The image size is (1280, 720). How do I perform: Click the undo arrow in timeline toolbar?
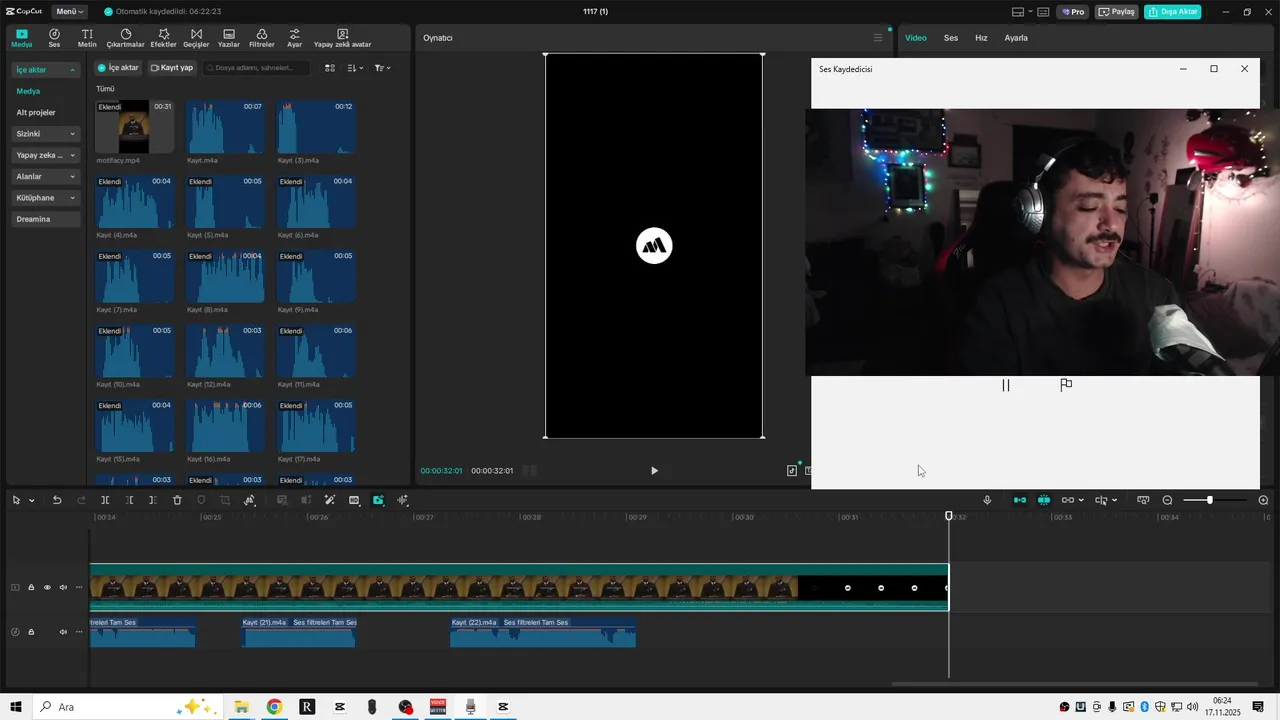(57, 500)
